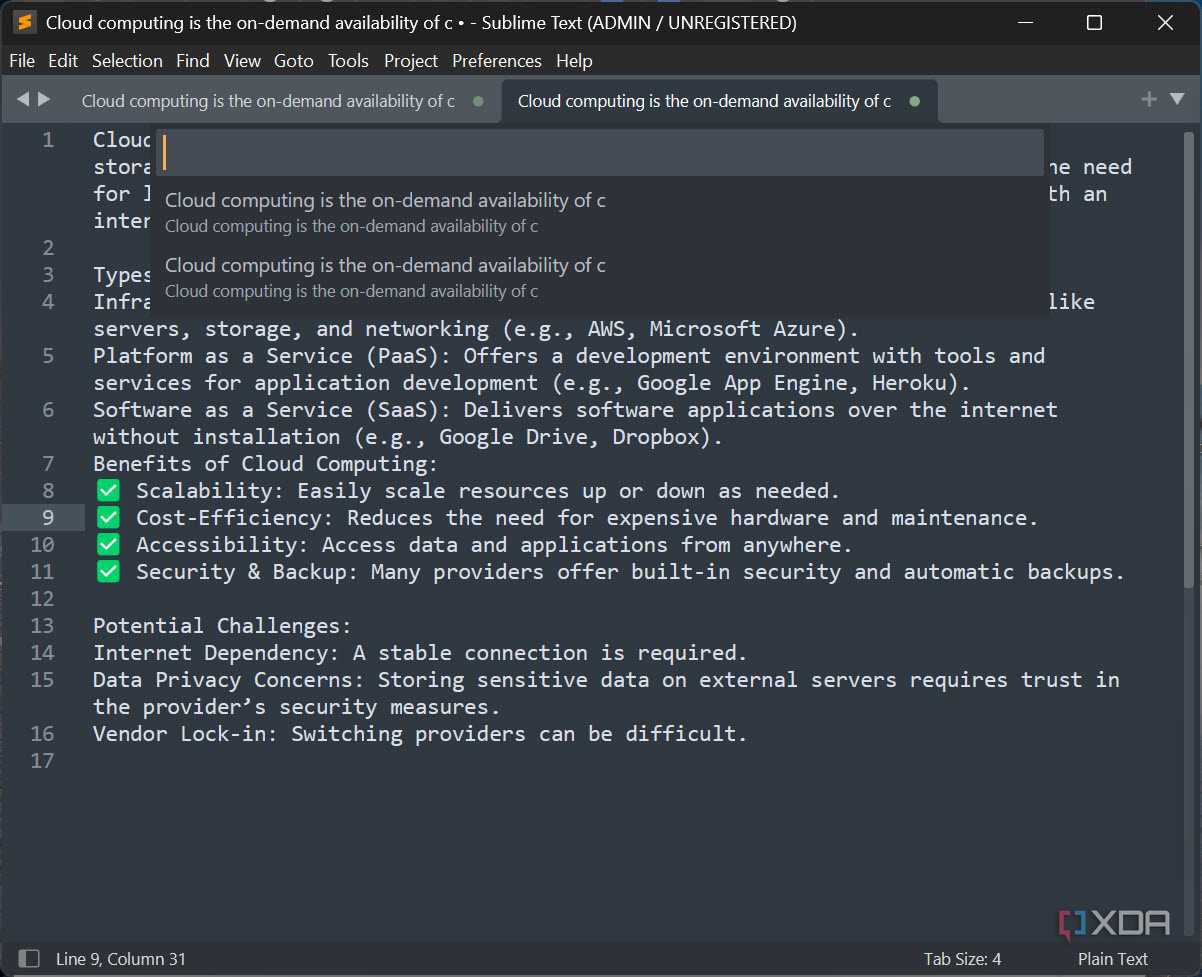Open the Find menu
This screenshot has width=1202, height=977.
(193, 61)
